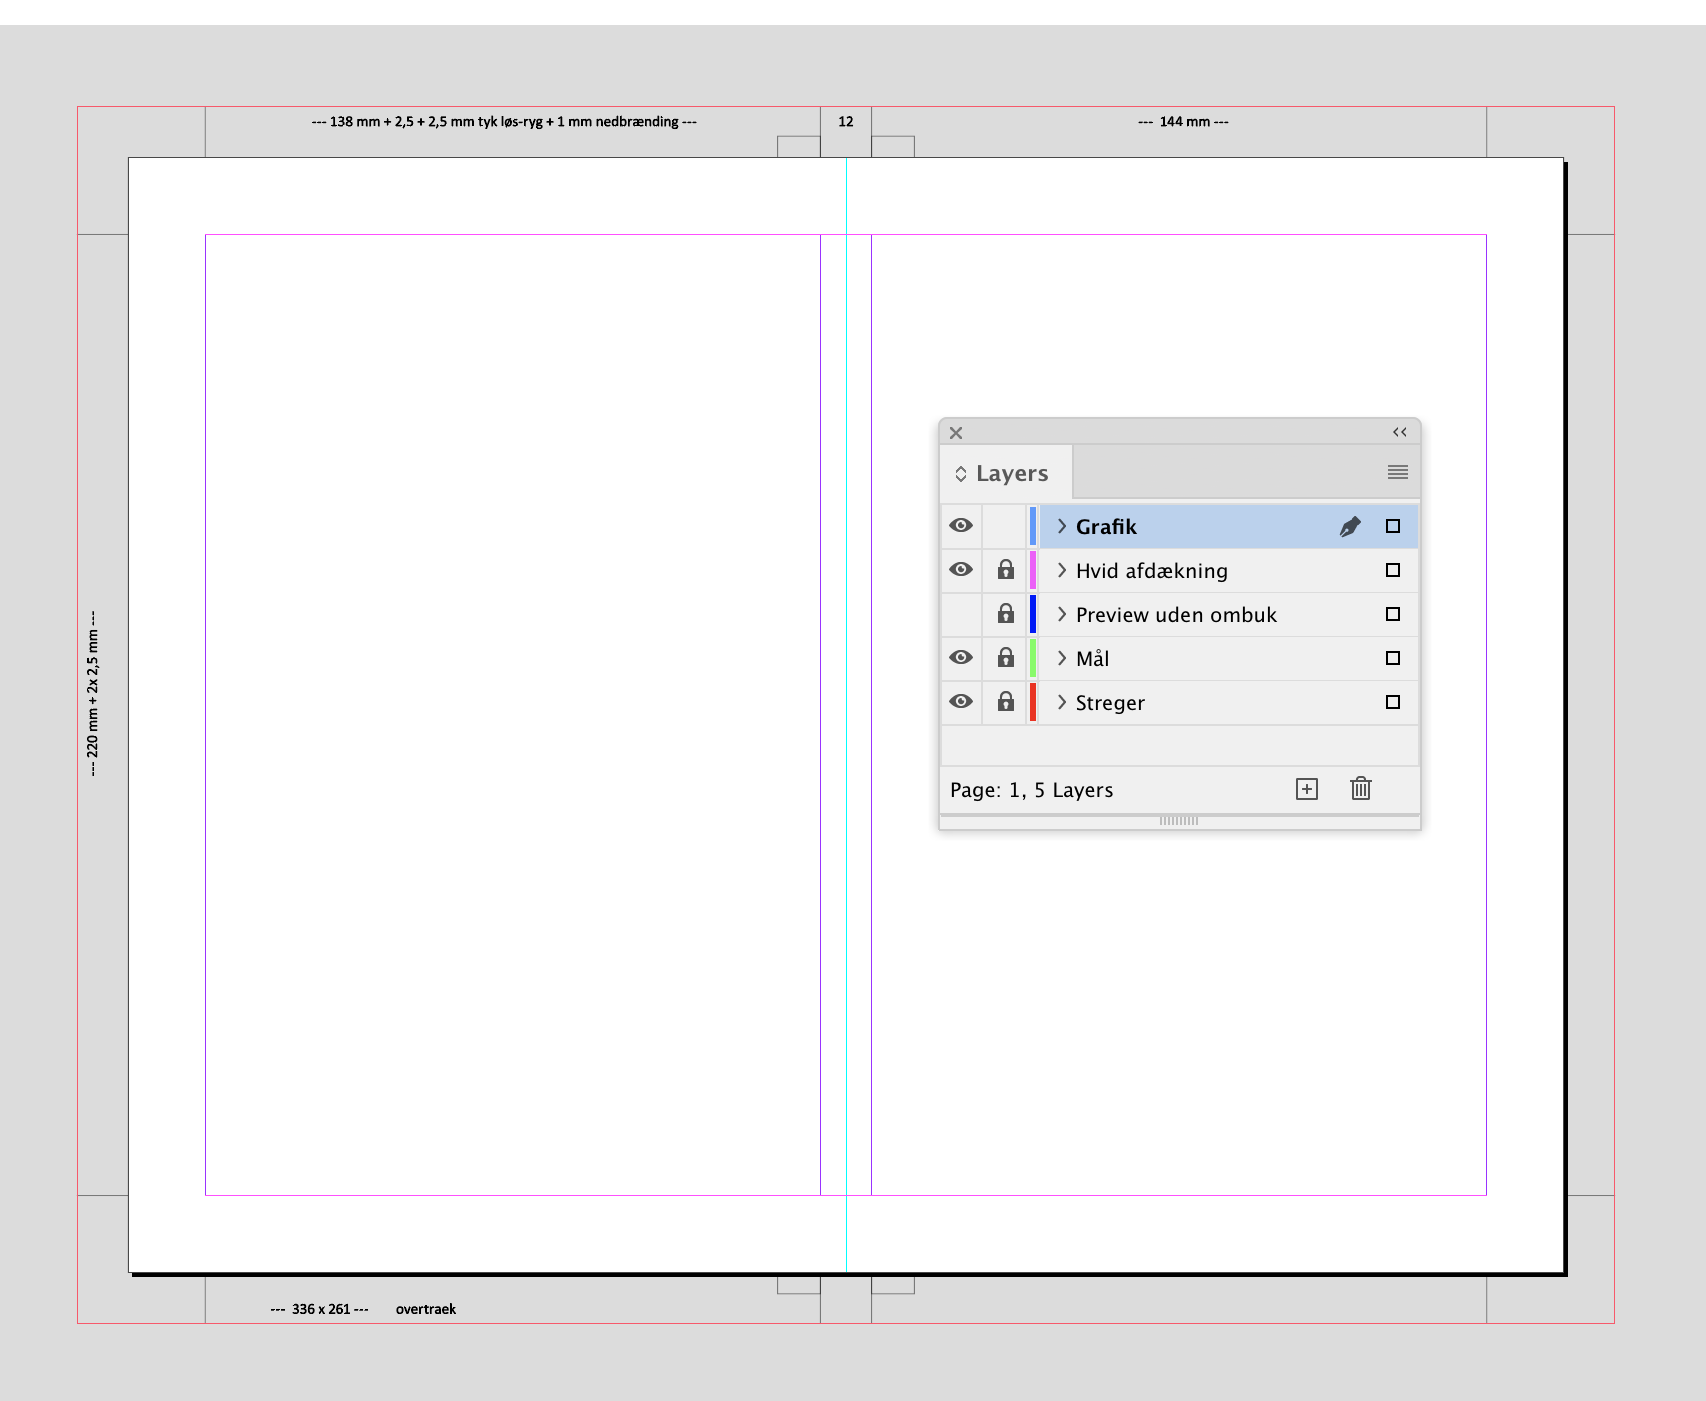Expand the Streger layer

[1062, 702]
